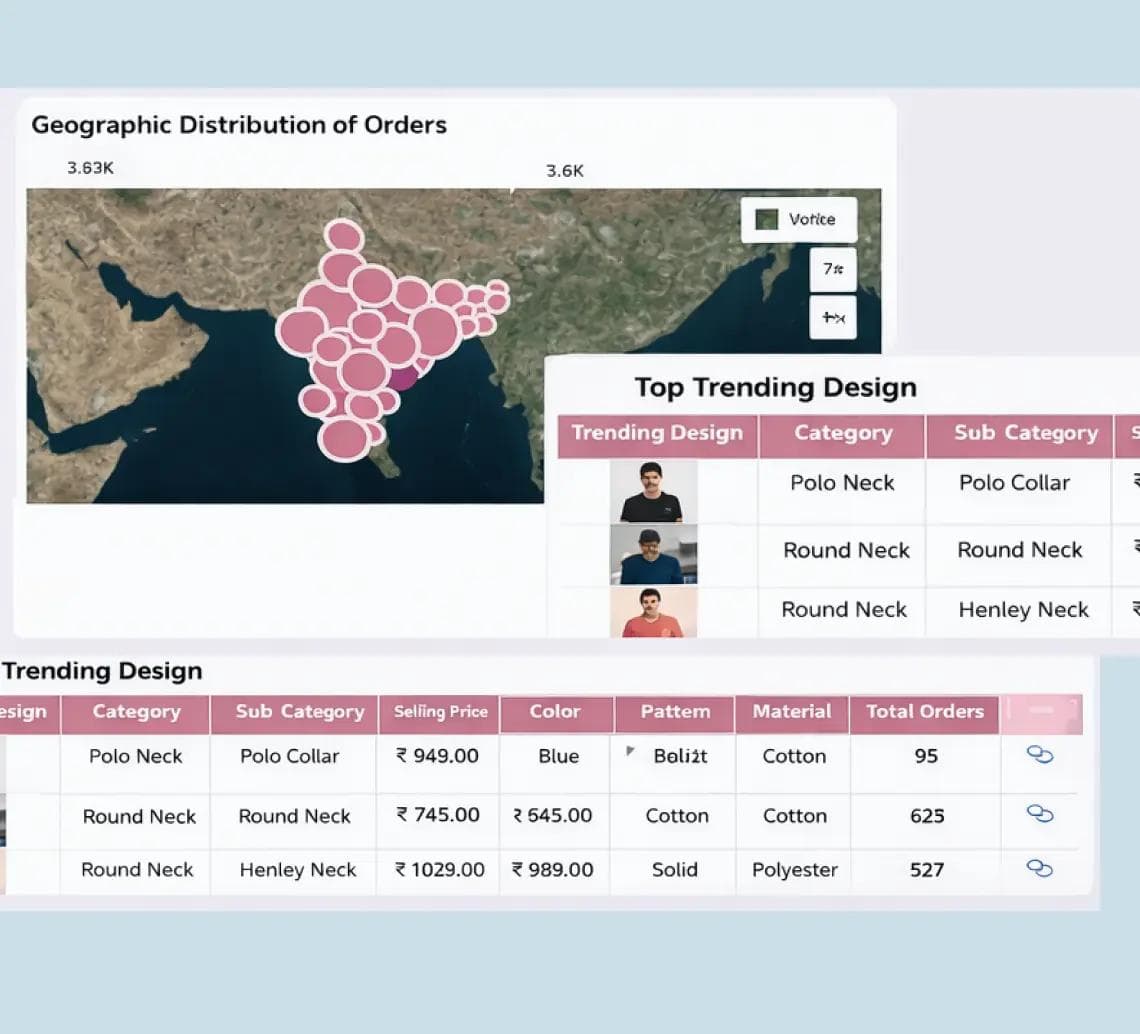This screenshot has width=1140, height=1034.
Task: Select the Polyester material cell
Action: (795, 870)
